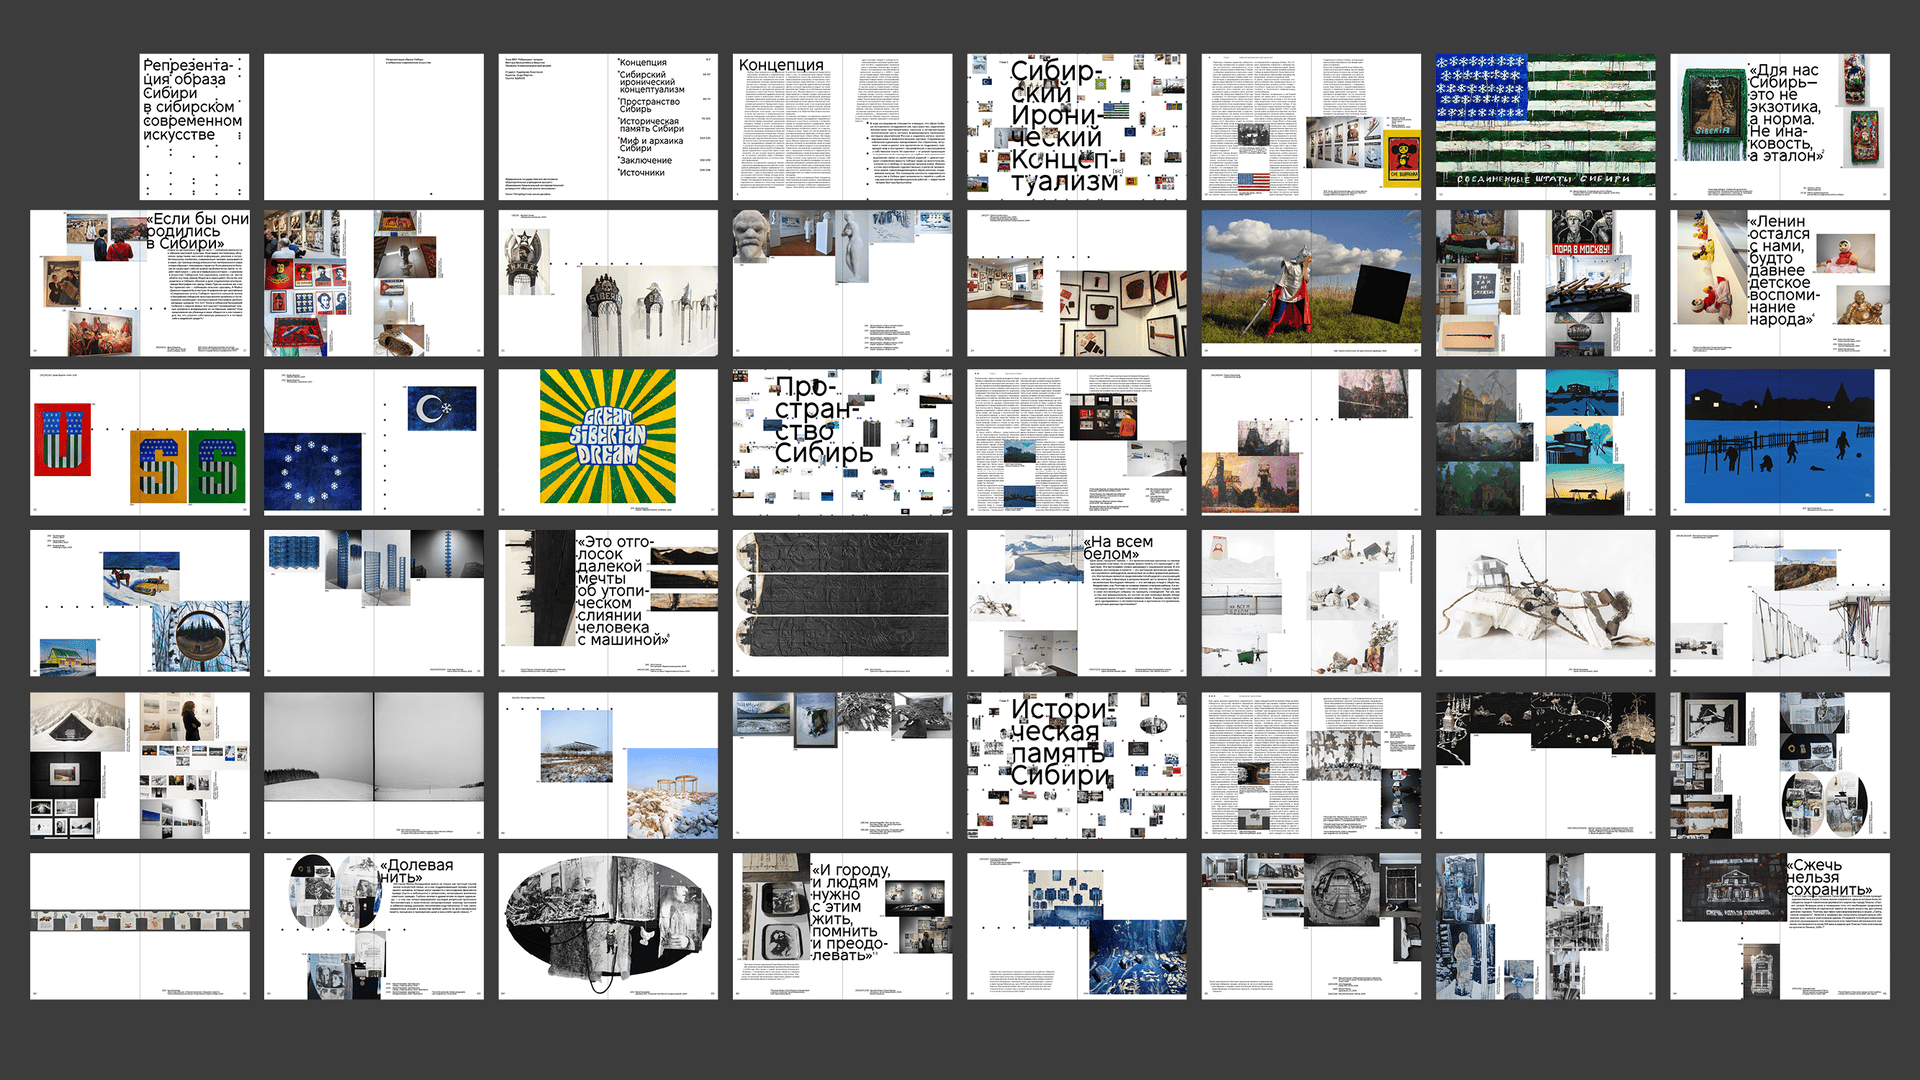The width and height of the screenshot is (1920, 1080).
Task: Open the «Ленин остался с нами» quote spread
Action: (1779, 283)
